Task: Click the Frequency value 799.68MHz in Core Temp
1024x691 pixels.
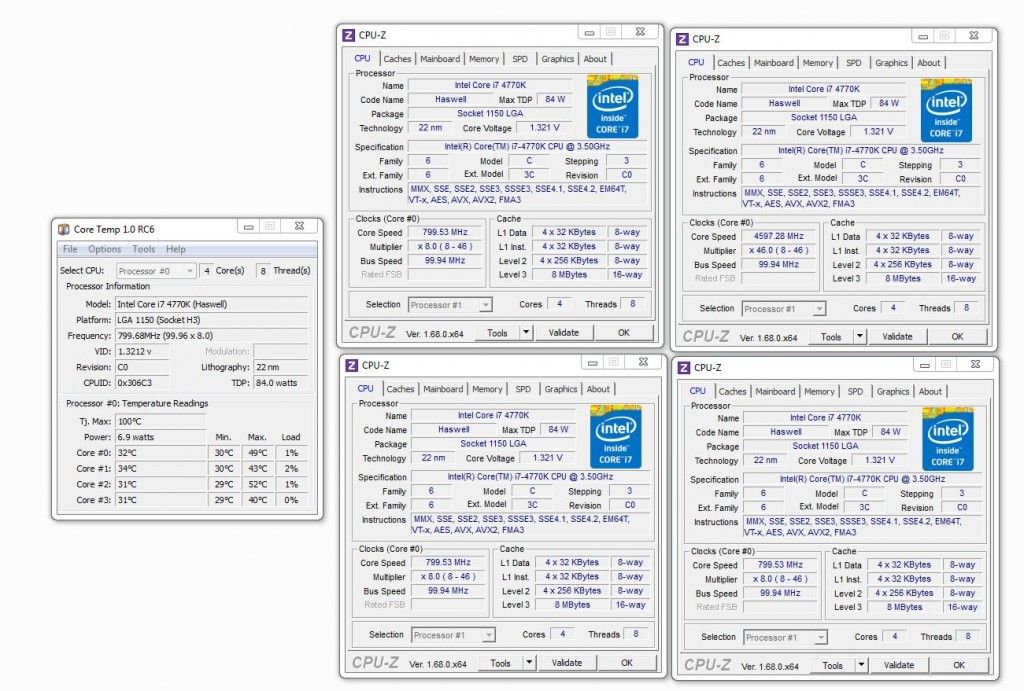Action: click(212, 336)
